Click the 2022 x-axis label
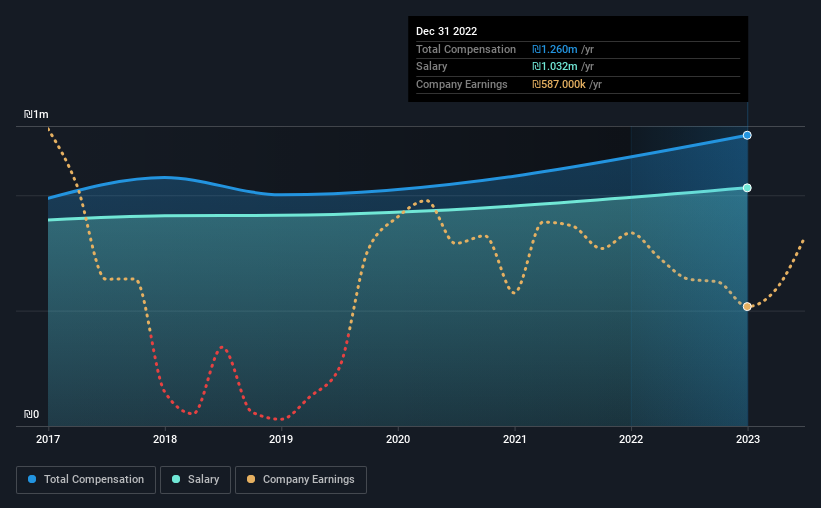Image resolution: width=821 pixels, height=508 pixels. click(631, 439)
